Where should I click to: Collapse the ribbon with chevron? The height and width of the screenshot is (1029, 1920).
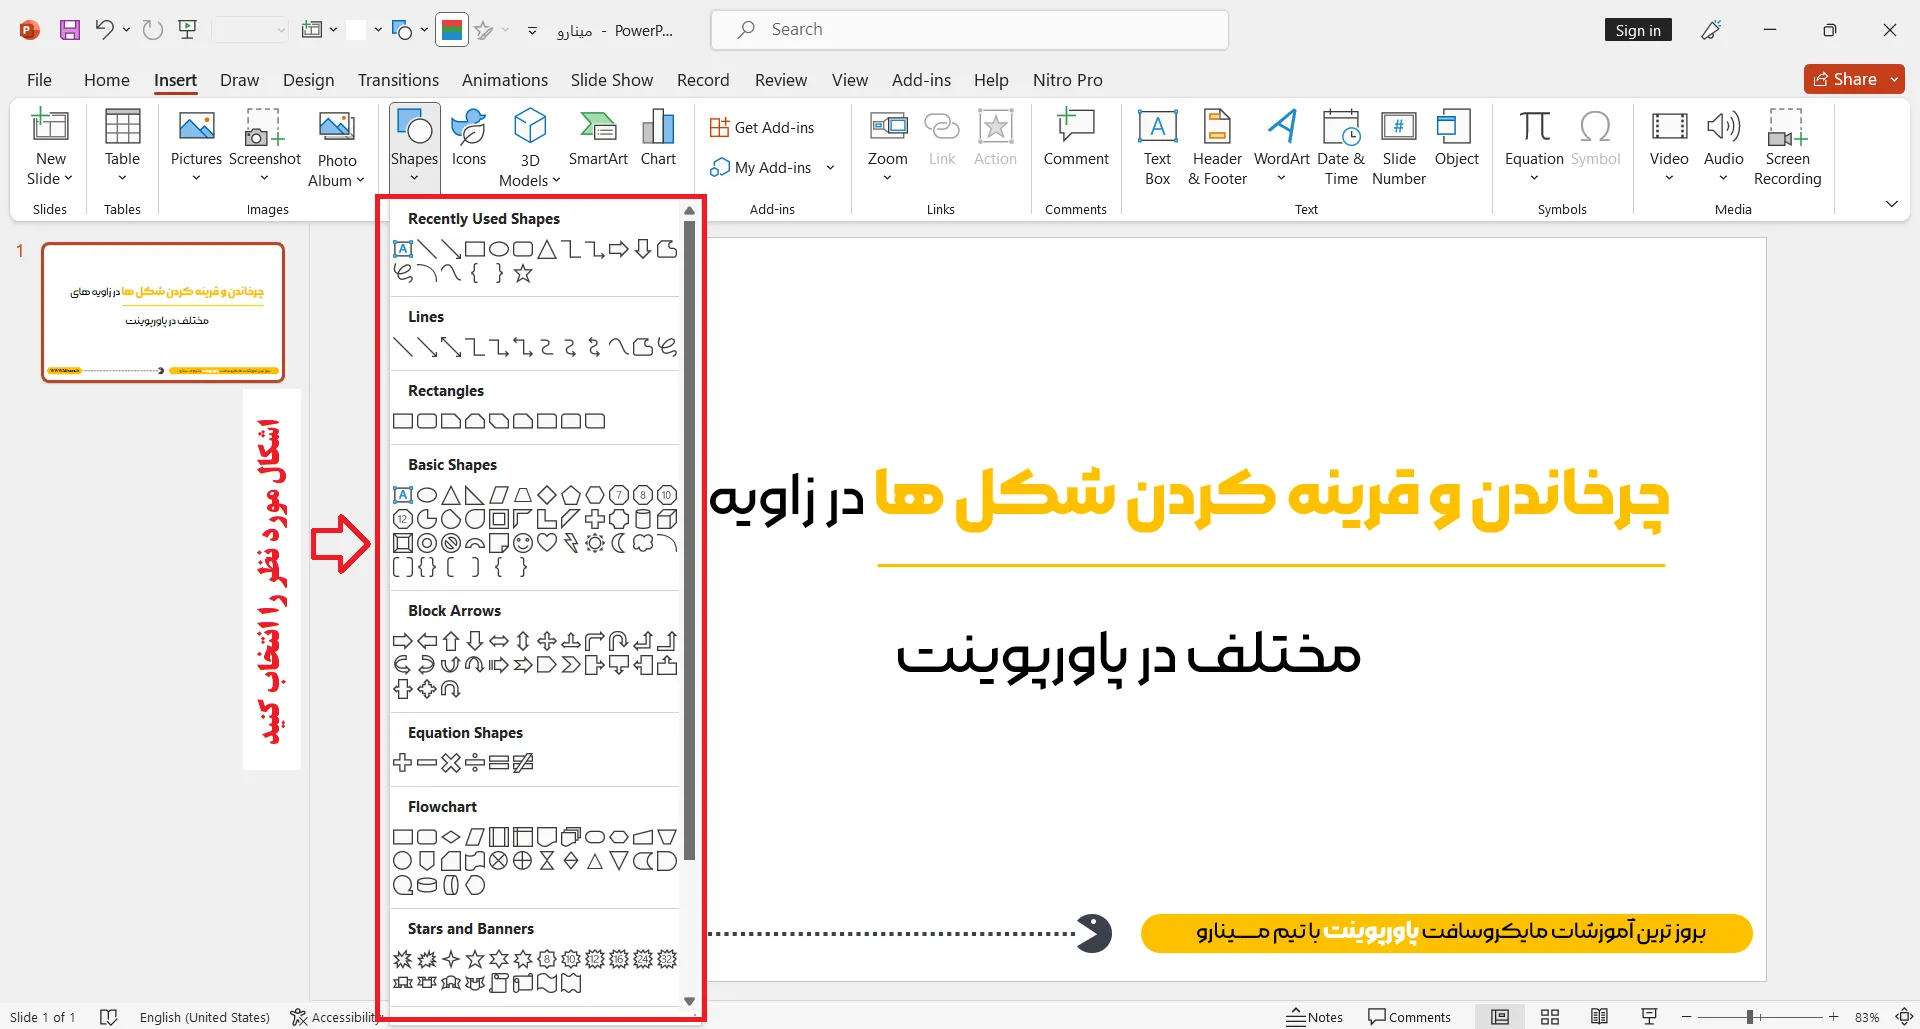coord(1891,204)
